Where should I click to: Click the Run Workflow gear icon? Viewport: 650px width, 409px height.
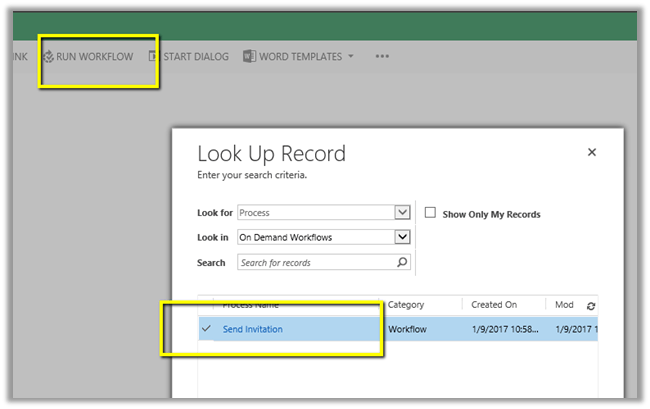[47, 57]
